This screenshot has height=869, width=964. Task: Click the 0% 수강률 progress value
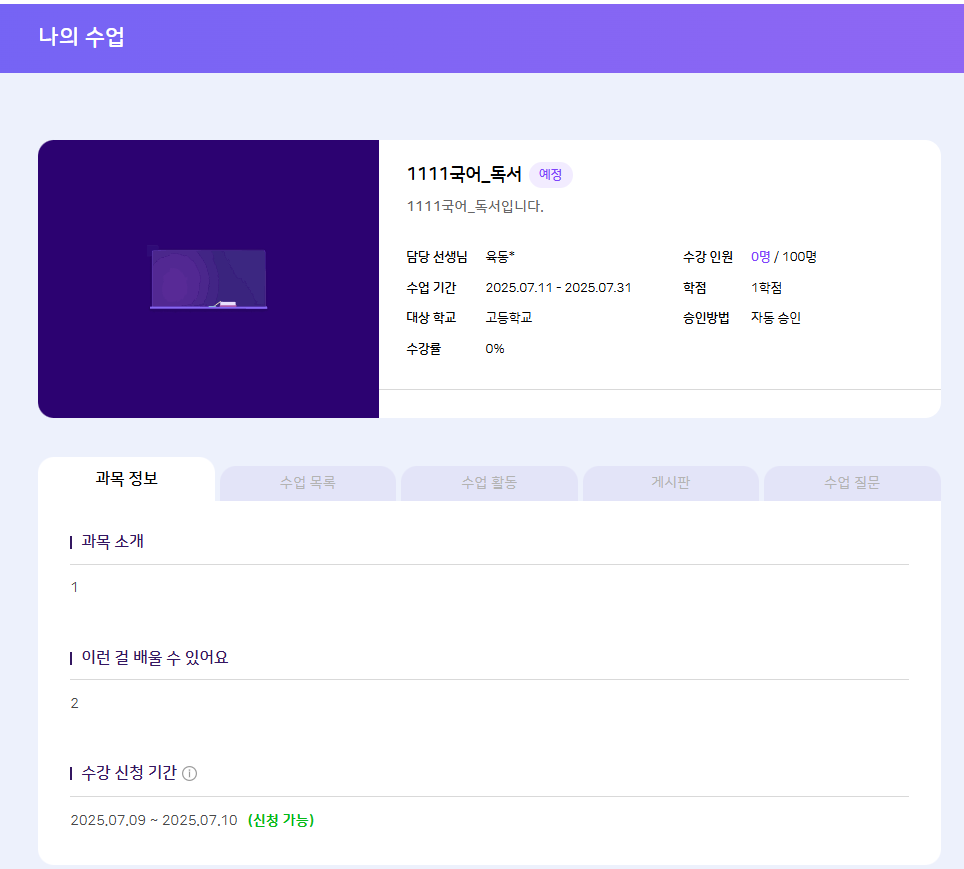click(x=495, y=349)
